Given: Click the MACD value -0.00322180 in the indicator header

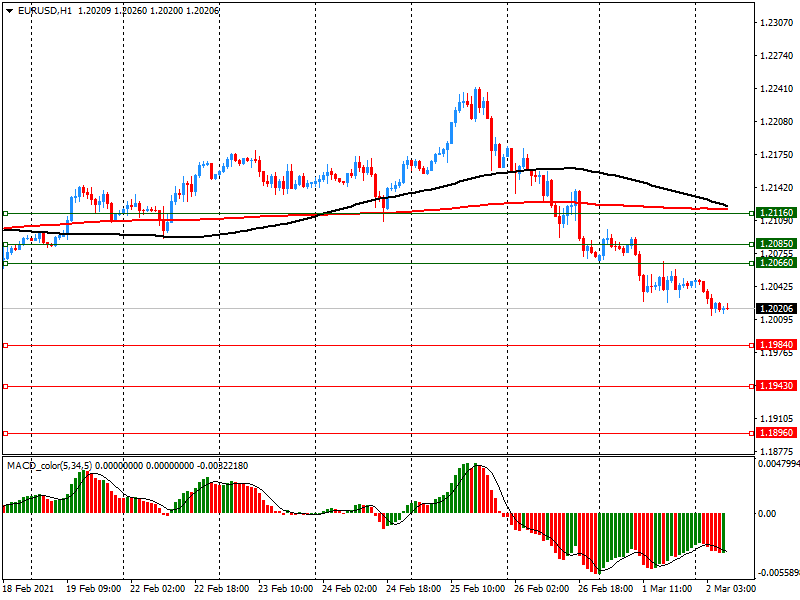Looking at the screenshot, I should (x=222, y=465).
